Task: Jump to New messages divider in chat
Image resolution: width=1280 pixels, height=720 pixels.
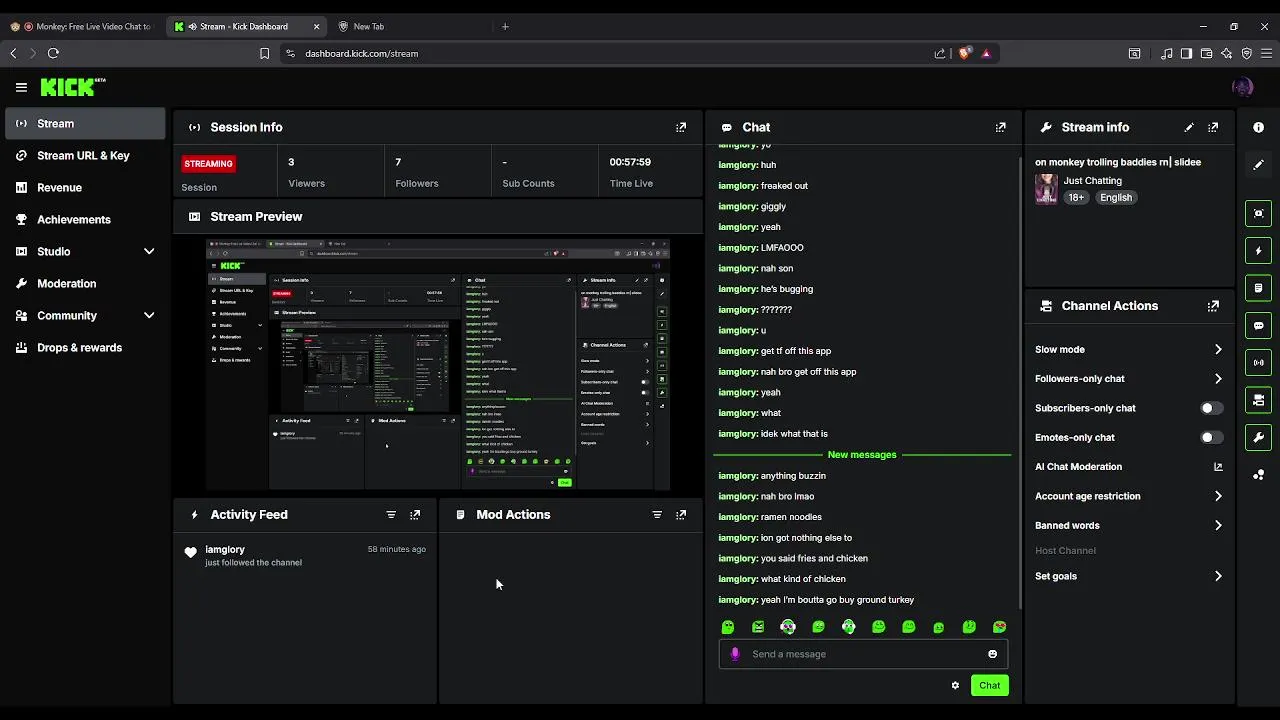Action: tap(862, 455)
